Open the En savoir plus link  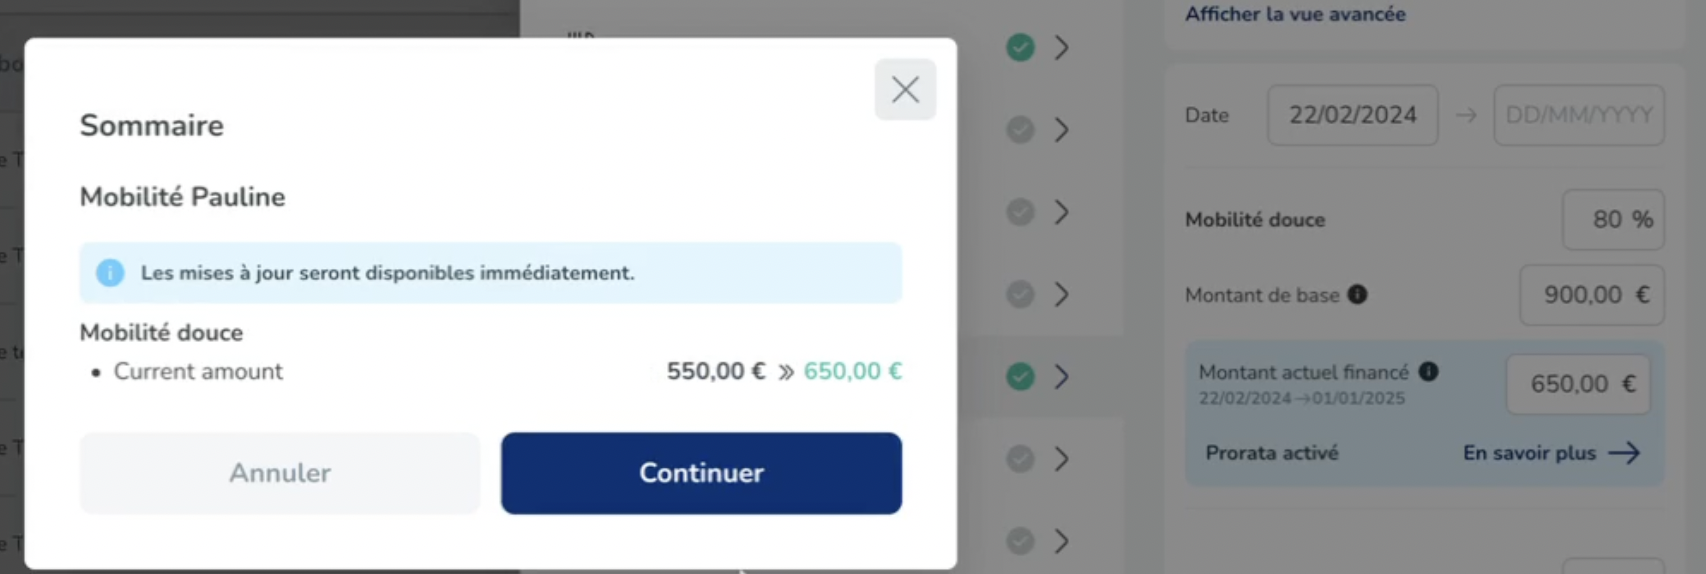pos(1529,453)
